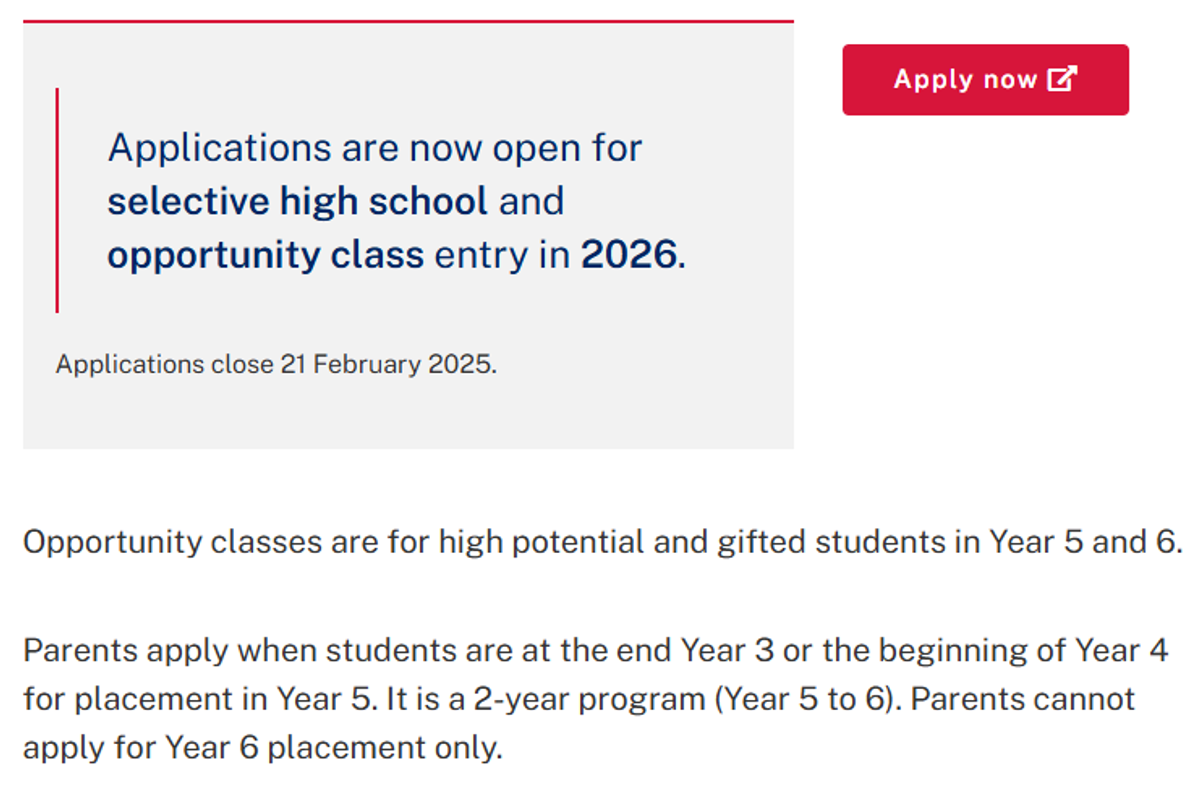
Task: Click the external link icon in Apply now
Action: [1062, 79]
